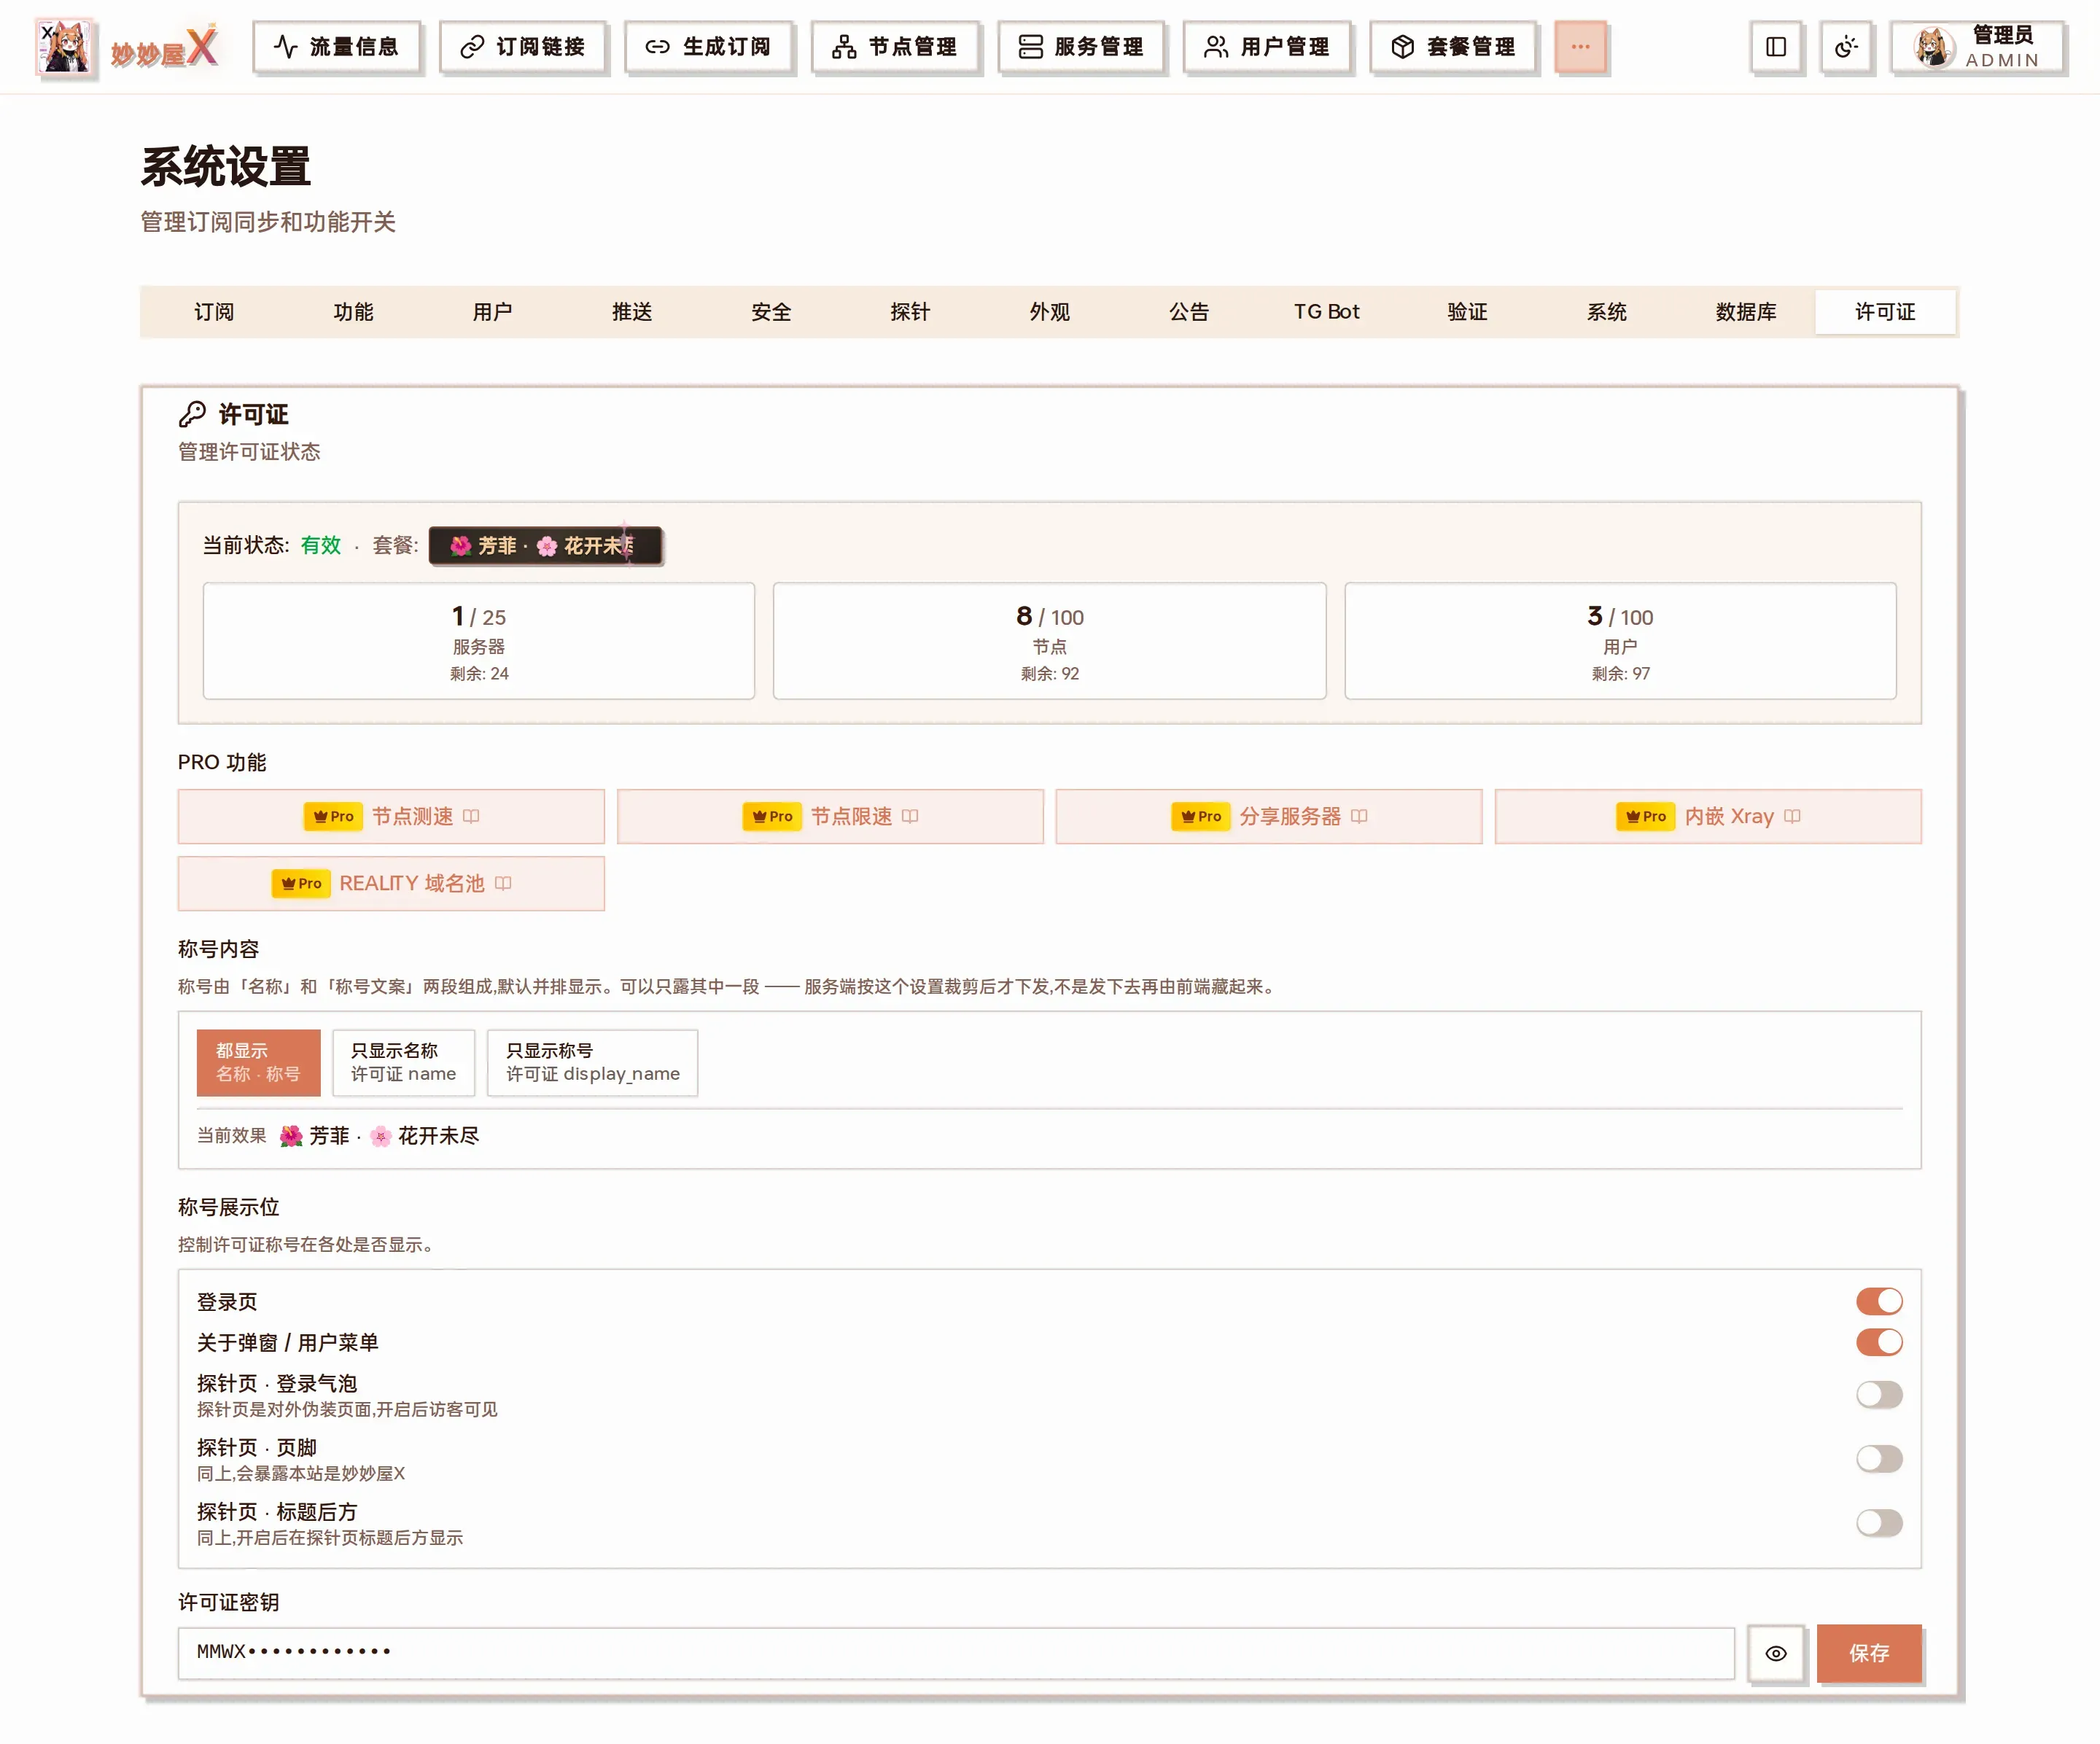Image resolution: width=2100 pixels, height=1744 pixels.
Task: Go to 节点管理 navigation item
Action: coord(895,47)
